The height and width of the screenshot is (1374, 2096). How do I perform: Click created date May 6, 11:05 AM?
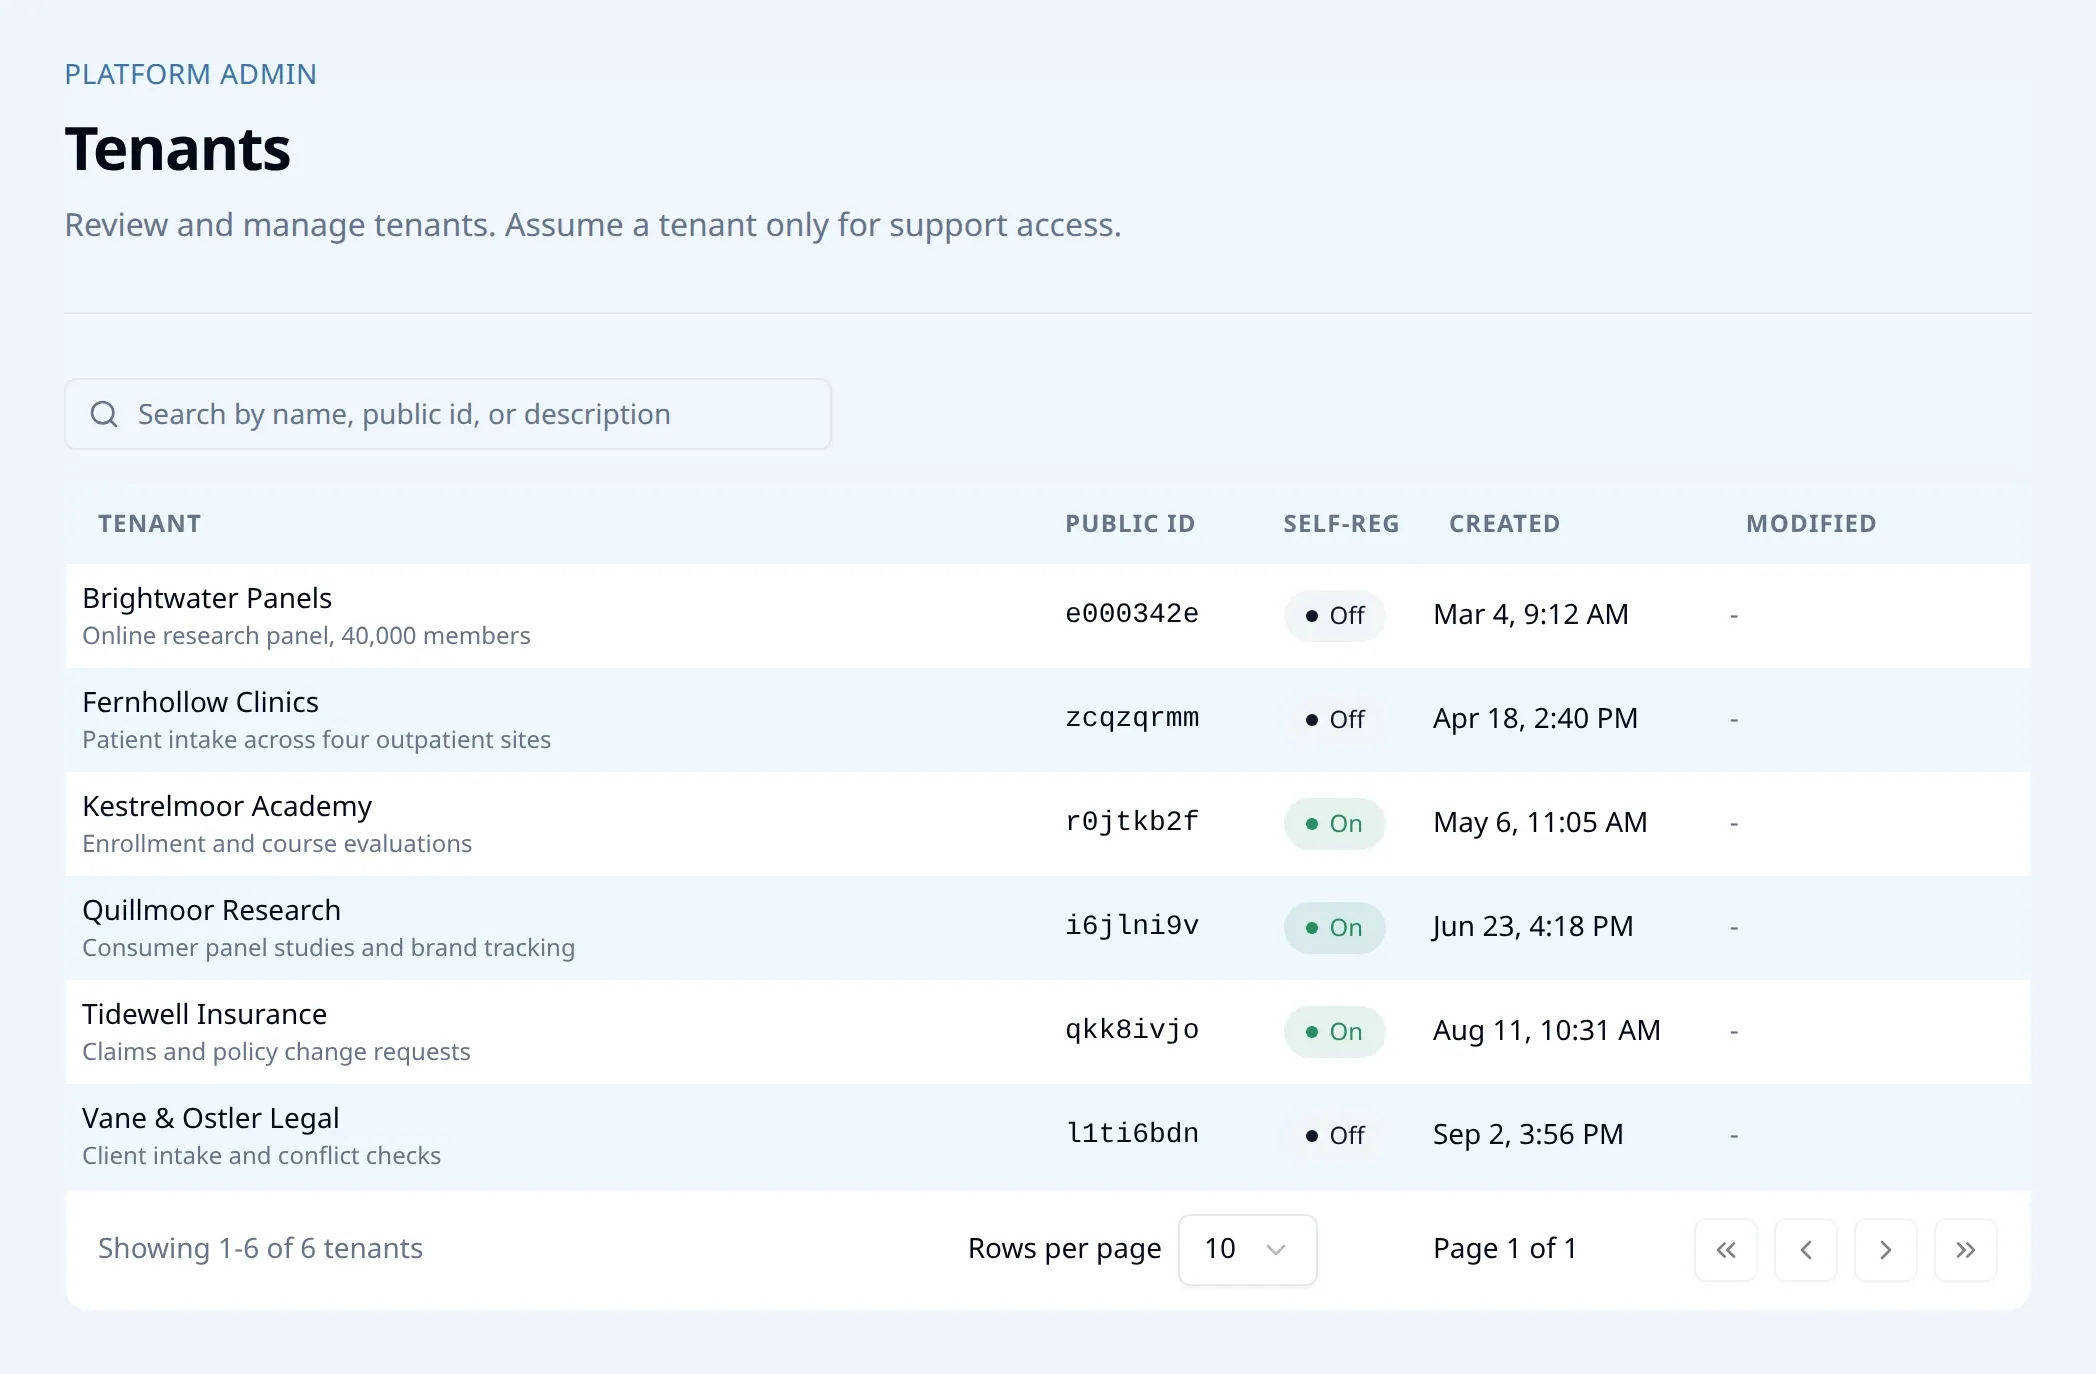point(1540,823)
